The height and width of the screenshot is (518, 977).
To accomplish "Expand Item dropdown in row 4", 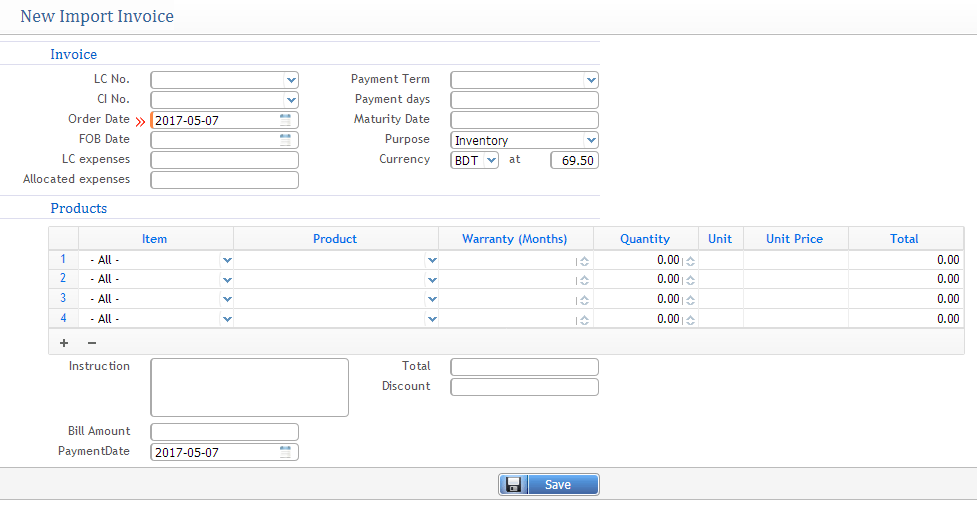I will click(227, 319).
